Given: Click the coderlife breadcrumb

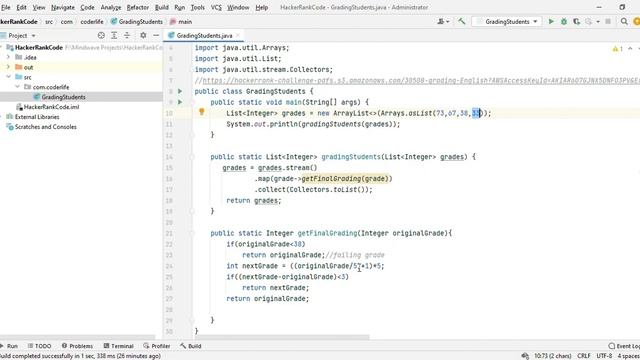Looking at the screenshot, I should tap(92, 22).
